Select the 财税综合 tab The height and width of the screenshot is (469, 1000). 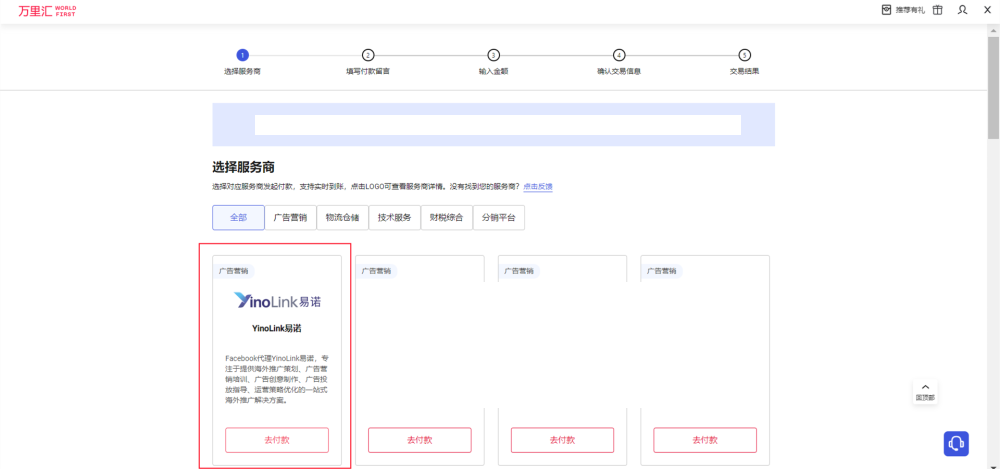click(x=446, y=218)
